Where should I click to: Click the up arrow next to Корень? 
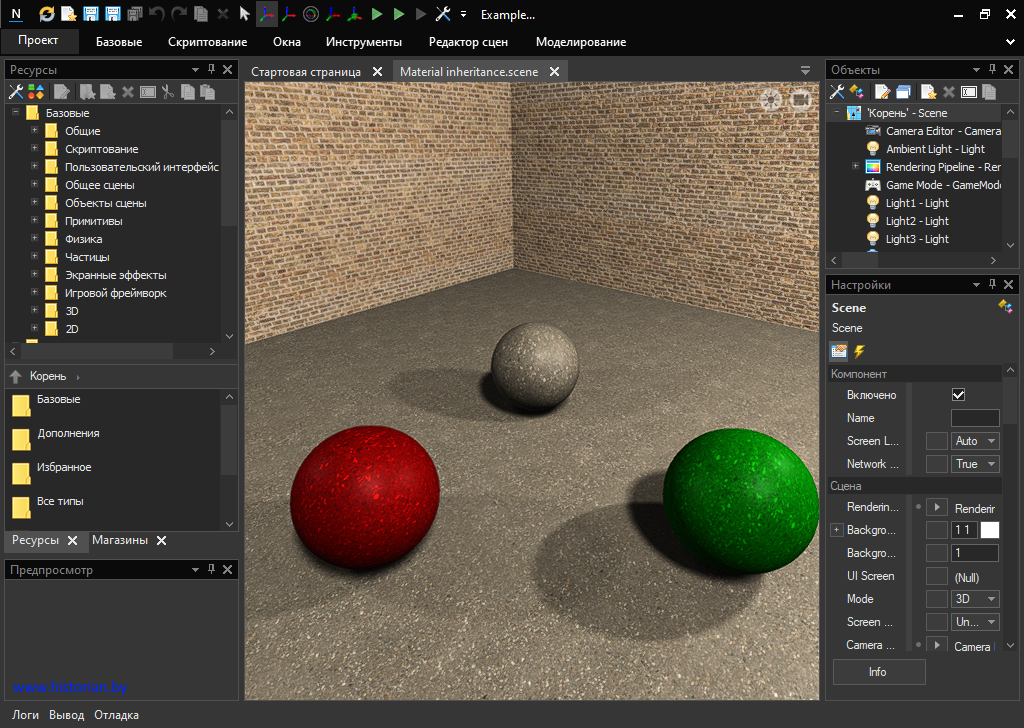[16, 377]
